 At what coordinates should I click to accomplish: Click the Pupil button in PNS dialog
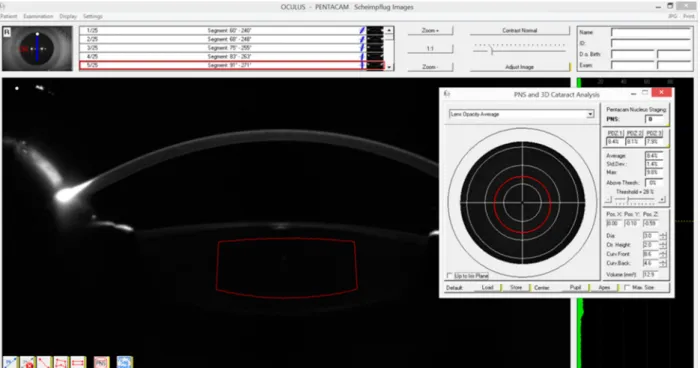pyautogui.click(x=575, y=288)
